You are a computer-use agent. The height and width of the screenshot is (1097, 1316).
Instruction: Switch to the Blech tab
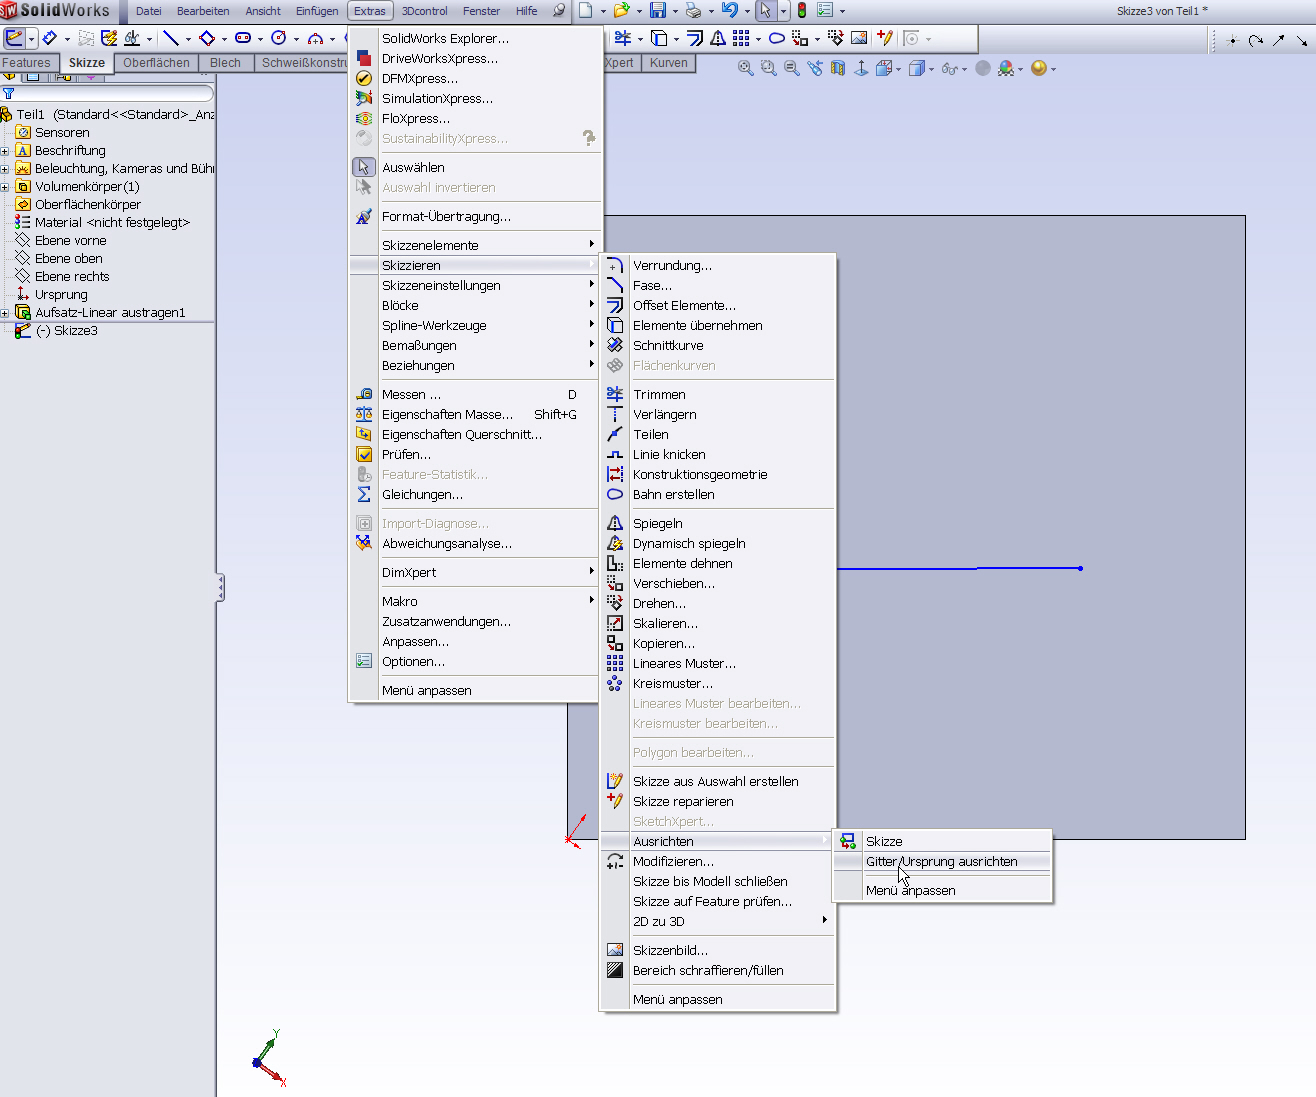[x=225, y=62]
